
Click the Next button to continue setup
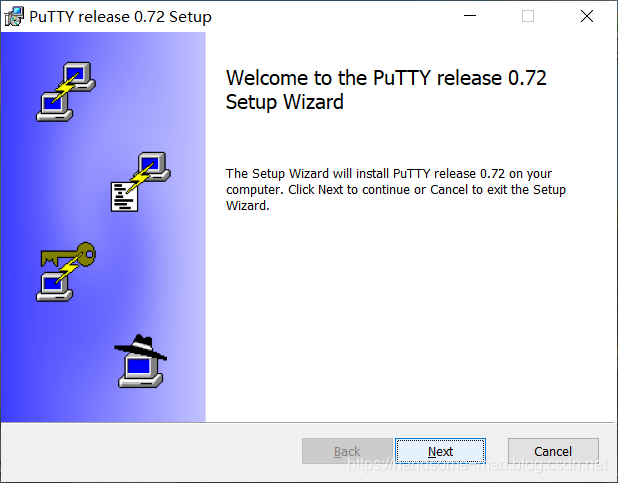(440, 451)
